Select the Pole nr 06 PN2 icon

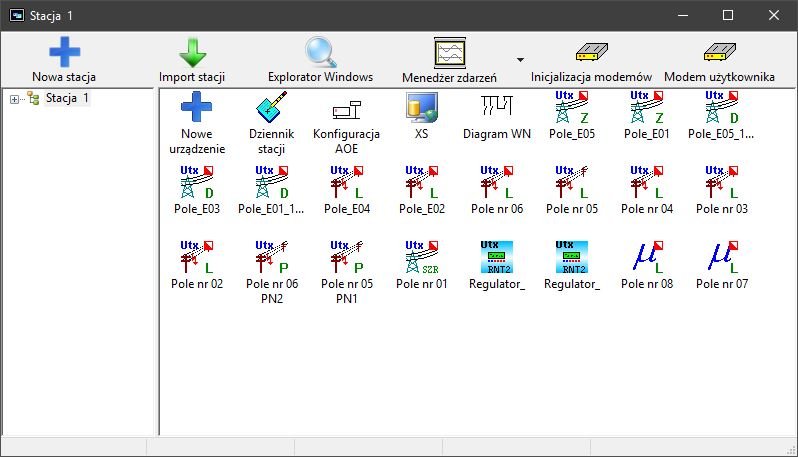[272, 258]
